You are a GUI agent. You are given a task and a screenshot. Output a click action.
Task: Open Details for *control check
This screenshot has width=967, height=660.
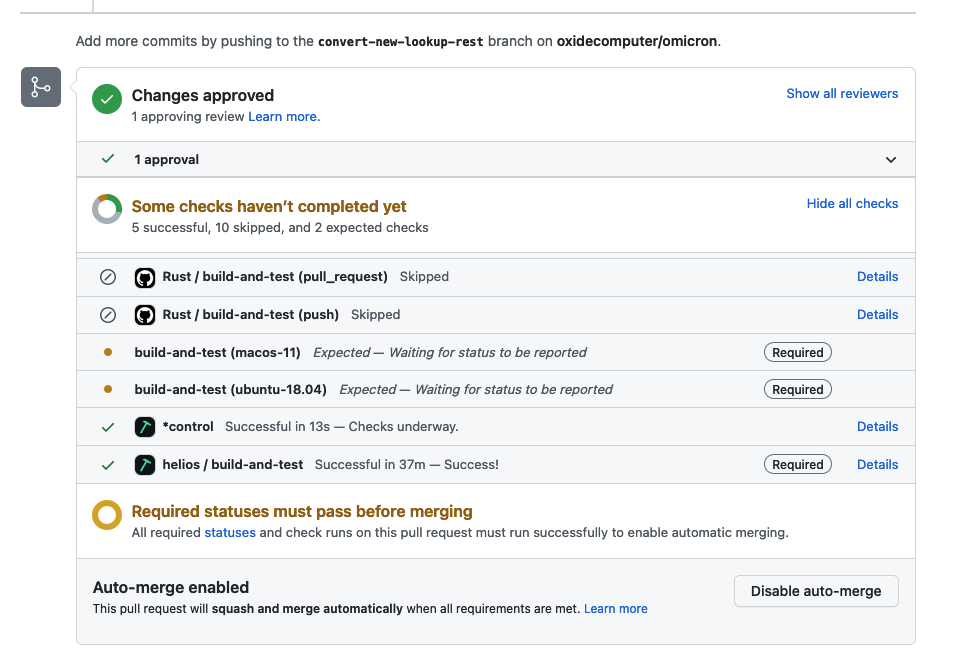point(877,427)
